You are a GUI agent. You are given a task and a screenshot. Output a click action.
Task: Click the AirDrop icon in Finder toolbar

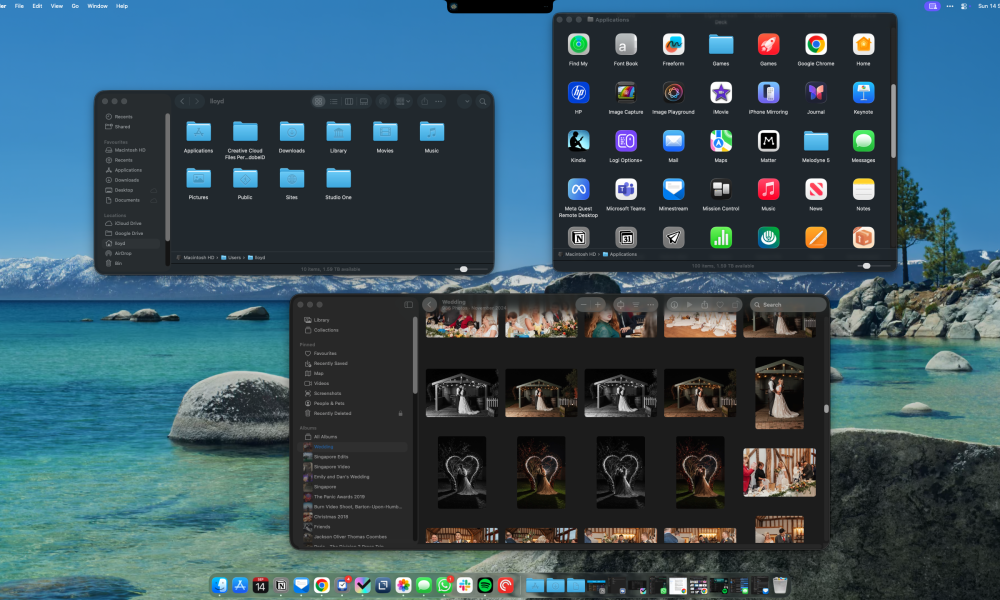click(x=382, y=101)
